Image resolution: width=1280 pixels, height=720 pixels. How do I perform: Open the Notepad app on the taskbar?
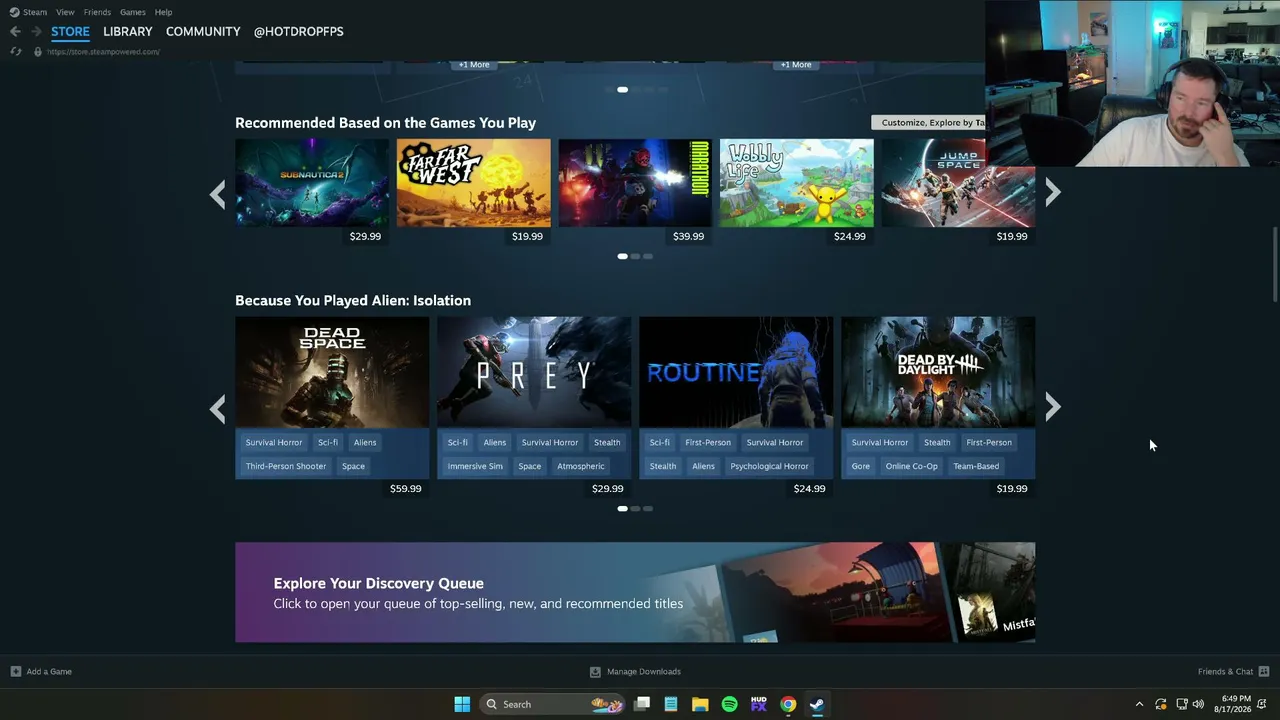click(x=671, y=704)
